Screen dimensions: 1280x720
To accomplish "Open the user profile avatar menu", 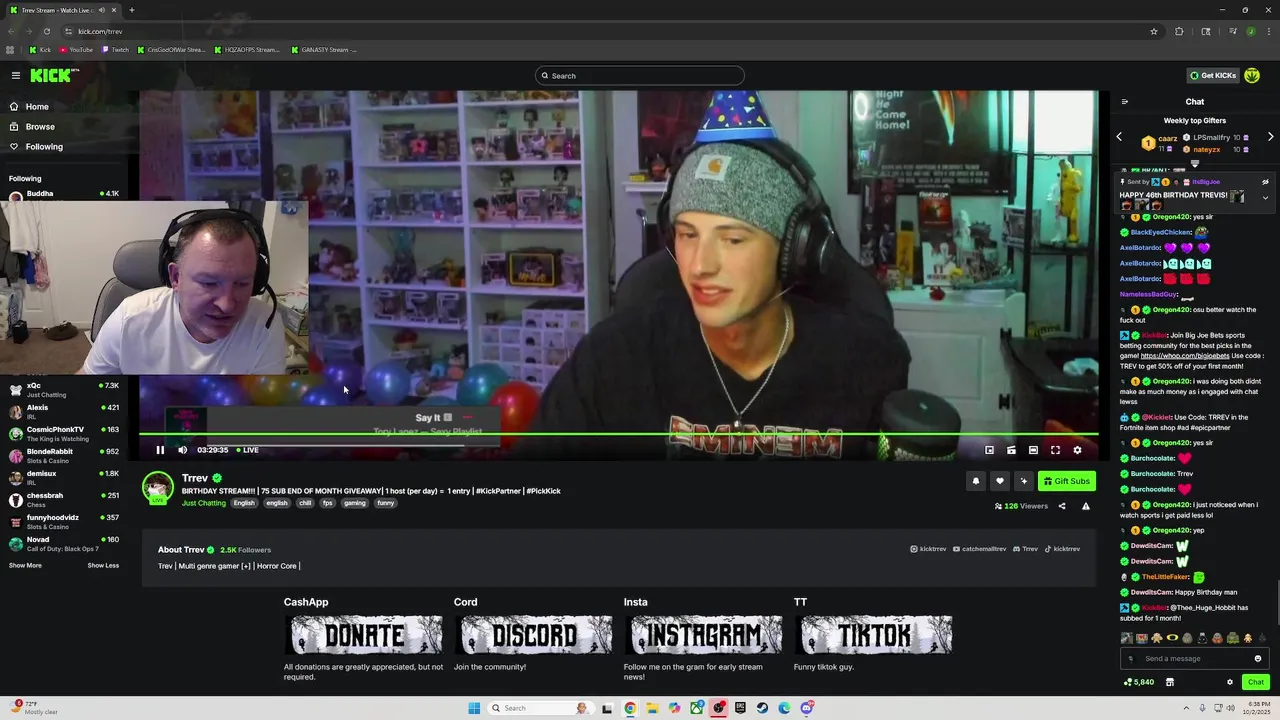I will coord(1252,75).
